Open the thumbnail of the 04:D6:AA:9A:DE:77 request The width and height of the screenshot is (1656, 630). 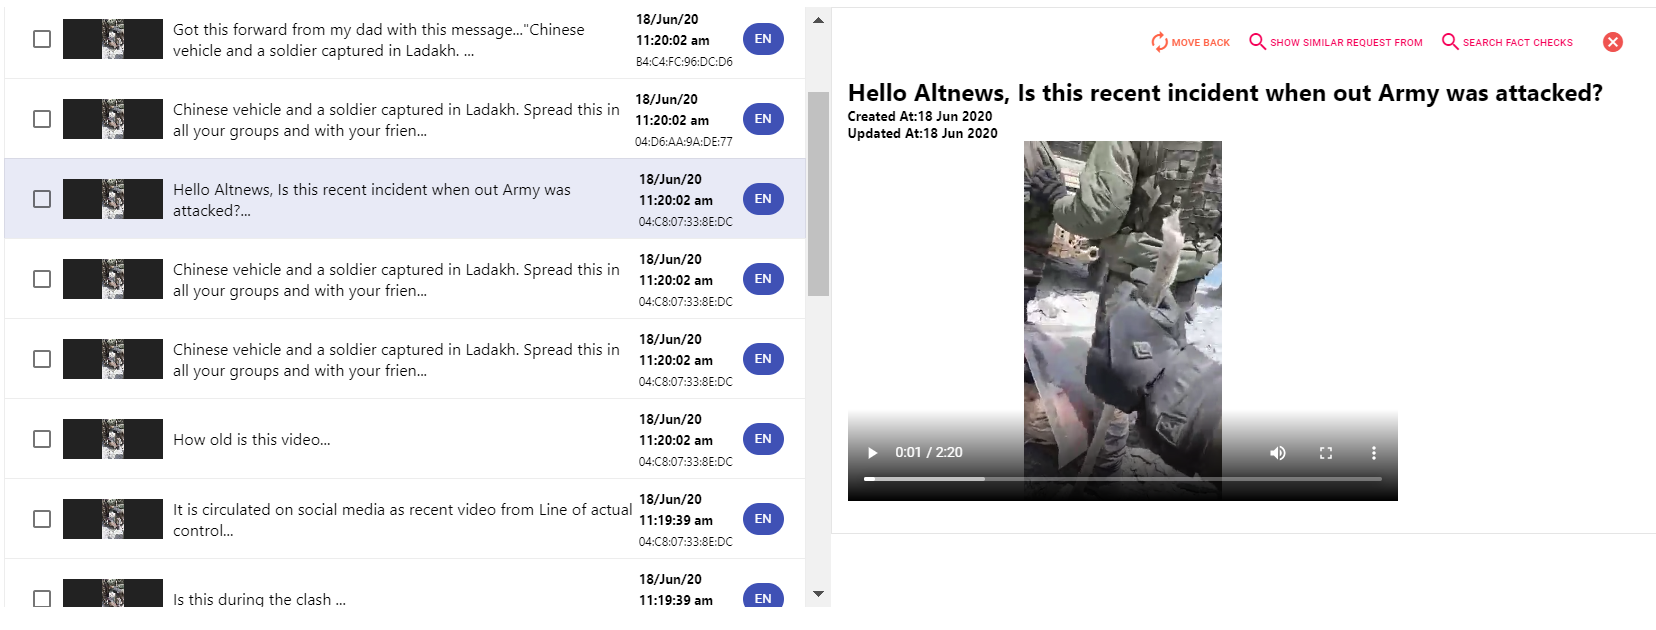click(x=113, y=119)
